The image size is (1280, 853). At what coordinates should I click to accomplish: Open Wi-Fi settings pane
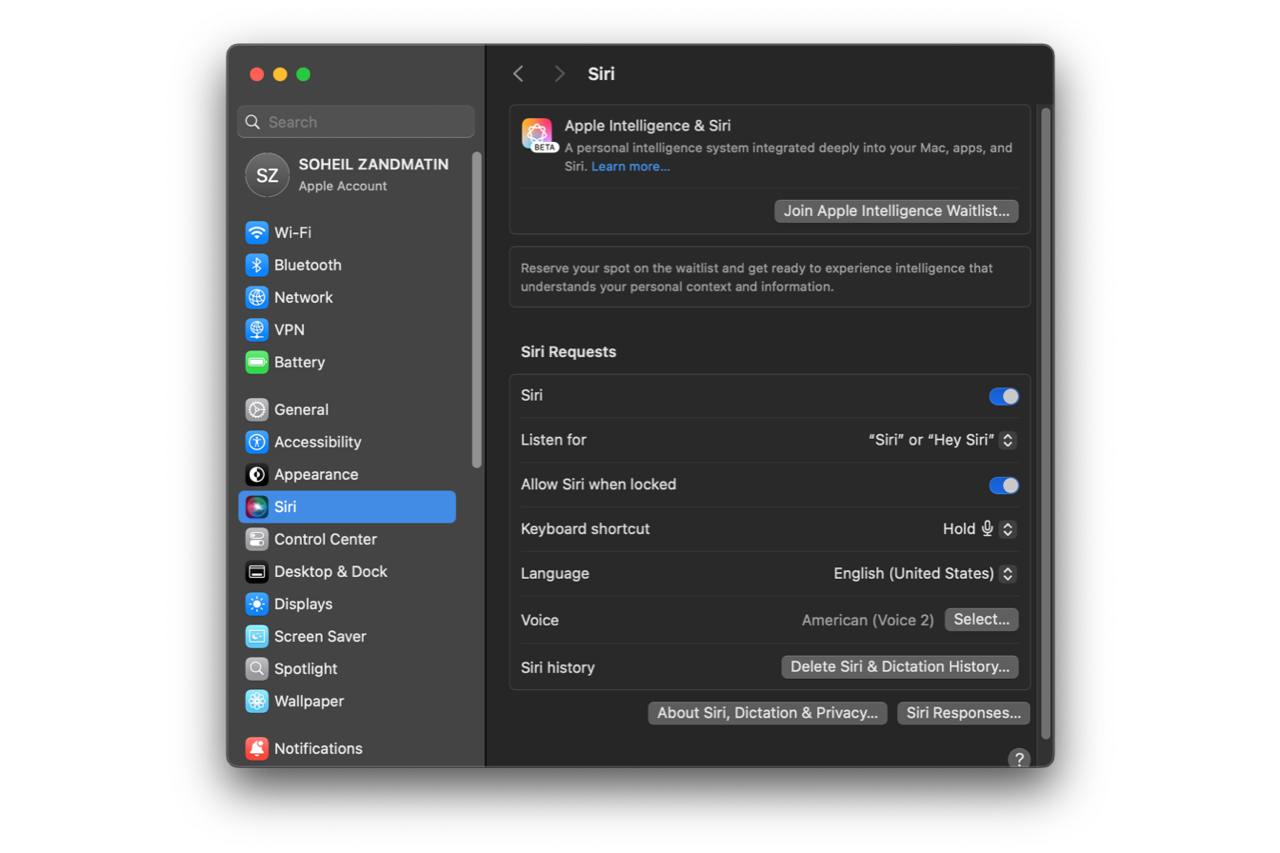pos(347,232)
